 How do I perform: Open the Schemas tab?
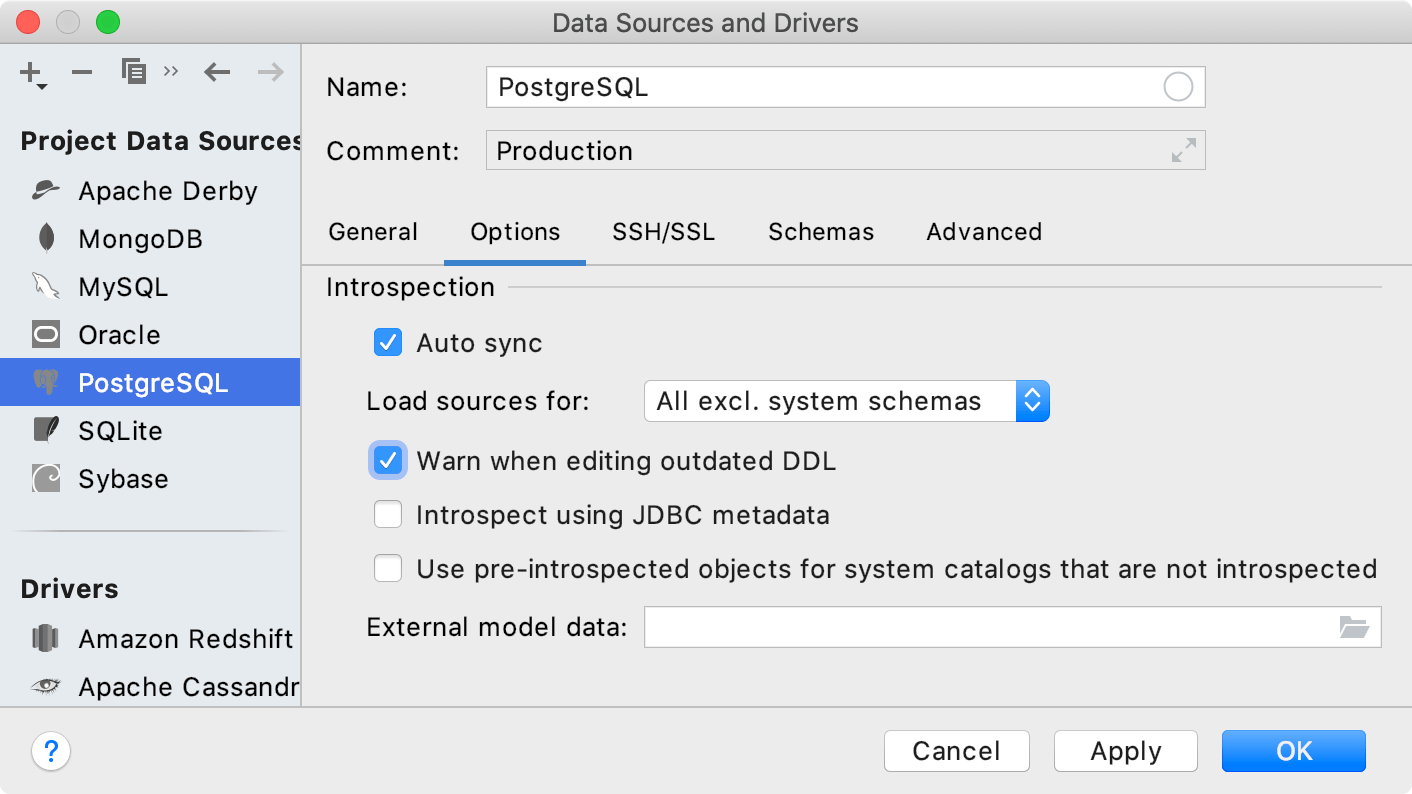tap(820, 231)
